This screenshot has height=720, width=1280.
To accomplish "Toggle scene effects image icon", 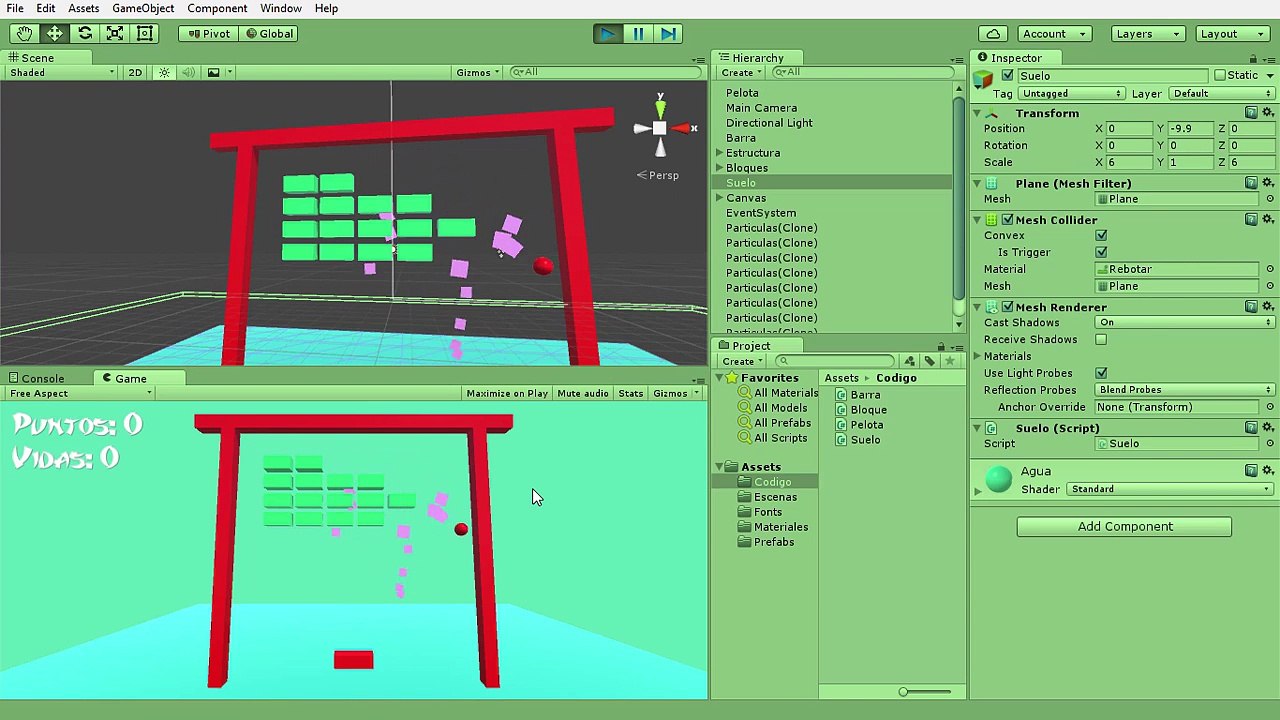I will pyautogui.click(x=213, y=72).
